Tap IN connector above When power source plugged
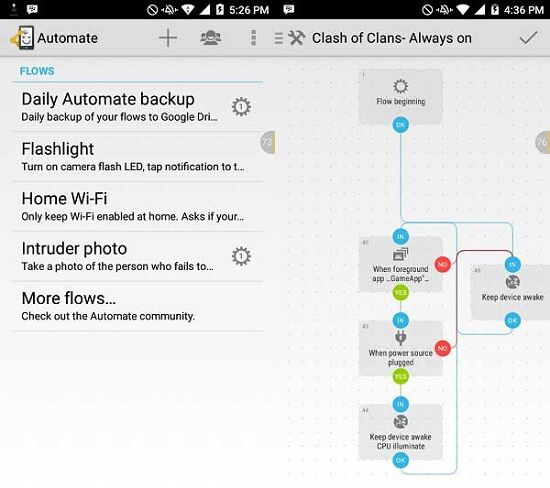This screenshot has height=488, width=550. coord(401,320)
